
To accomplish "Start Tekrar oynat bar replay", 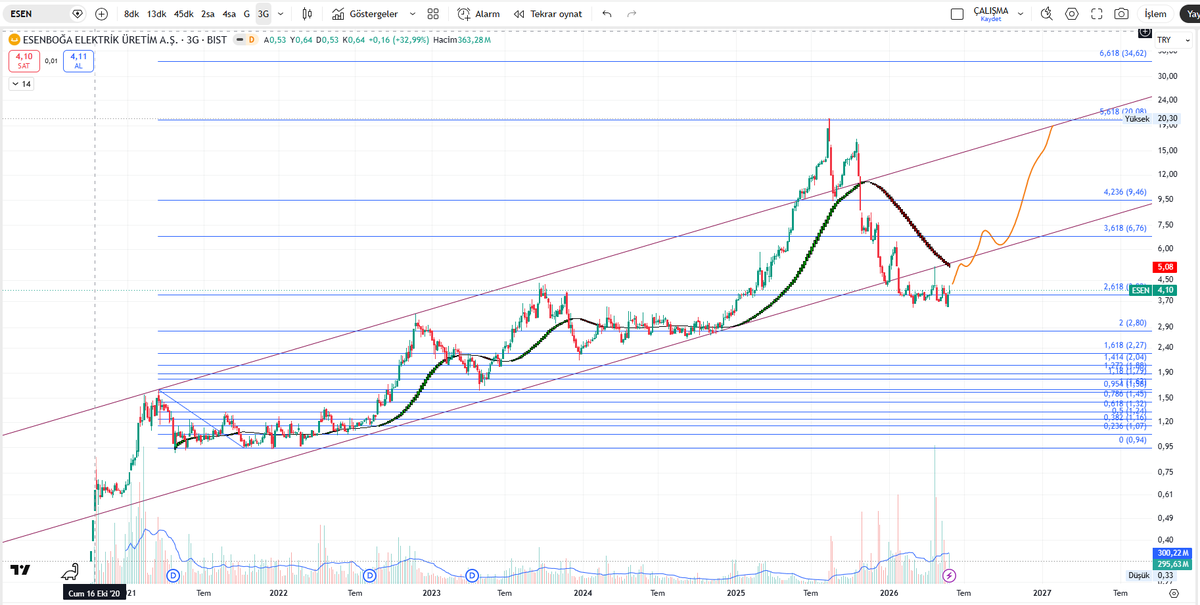I will coord(548,14).
